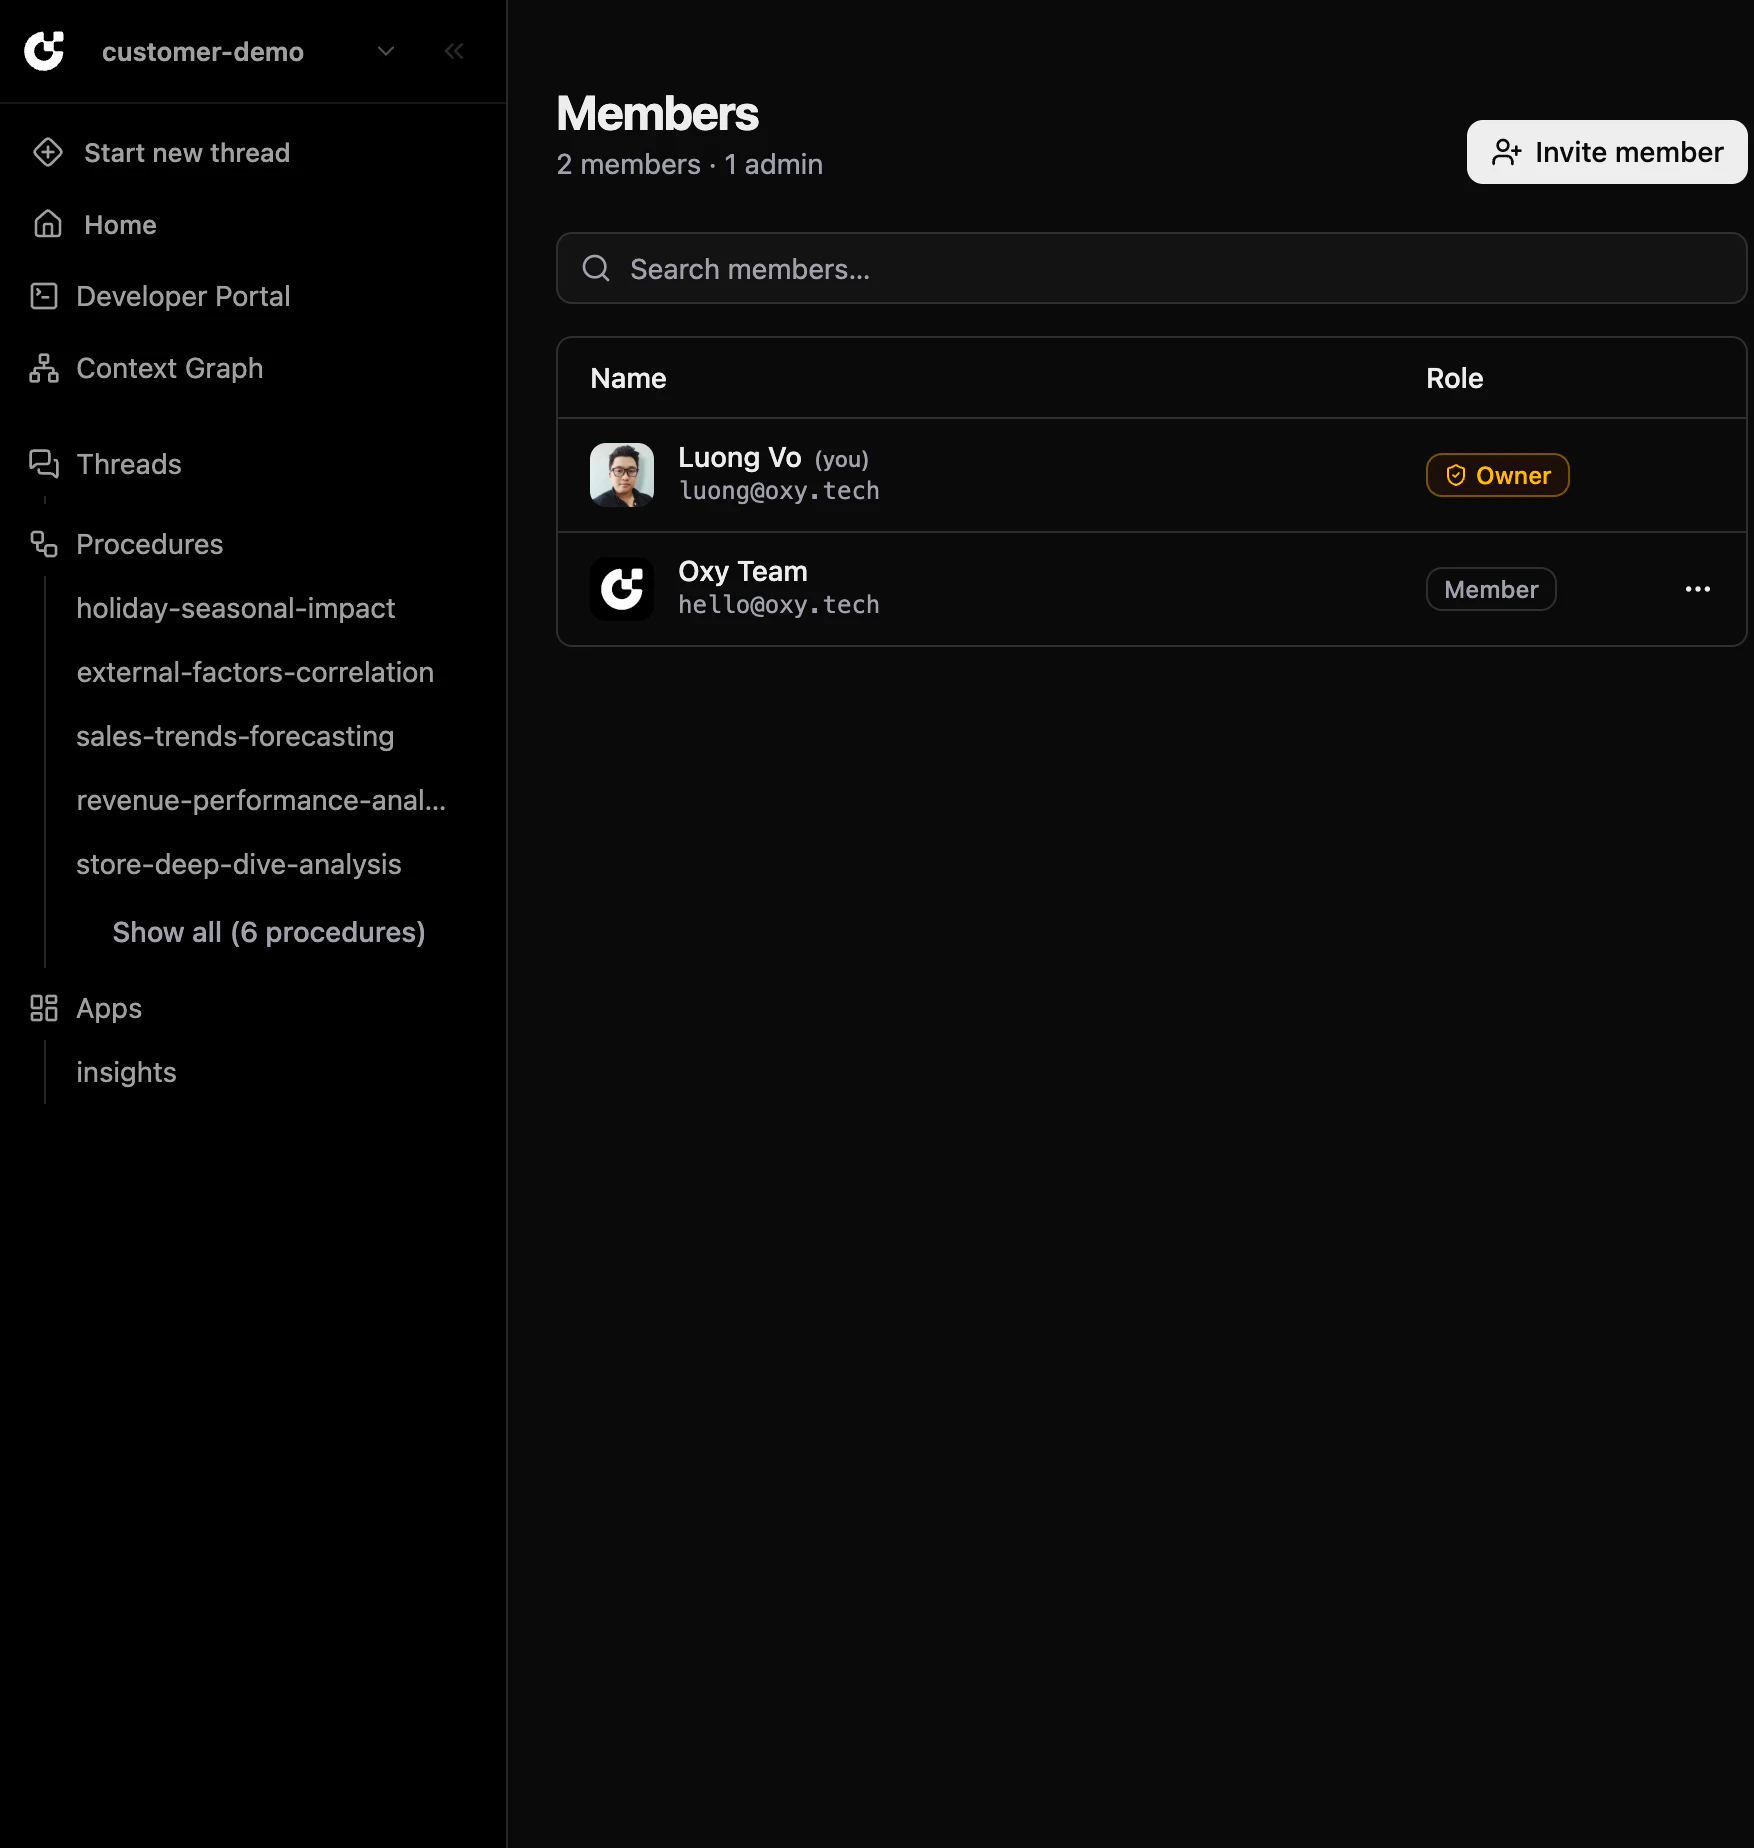Screen dimensions: 1754x1848
Task: Select the sales-trends-forecasting procedure
Action: tap(234, 736)
